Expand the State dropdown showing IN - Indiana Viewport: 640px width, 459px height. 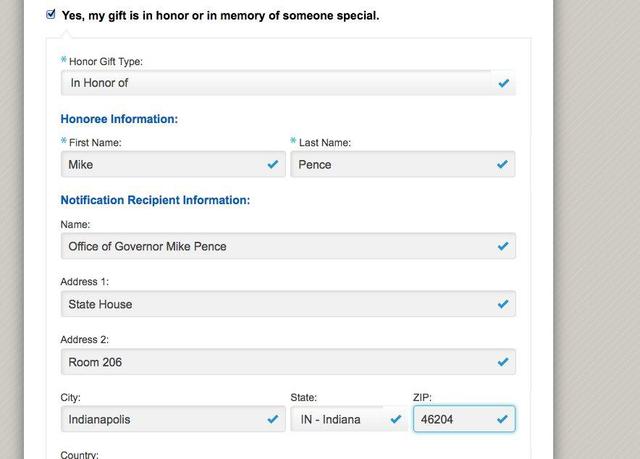click(x=340, y=419)
